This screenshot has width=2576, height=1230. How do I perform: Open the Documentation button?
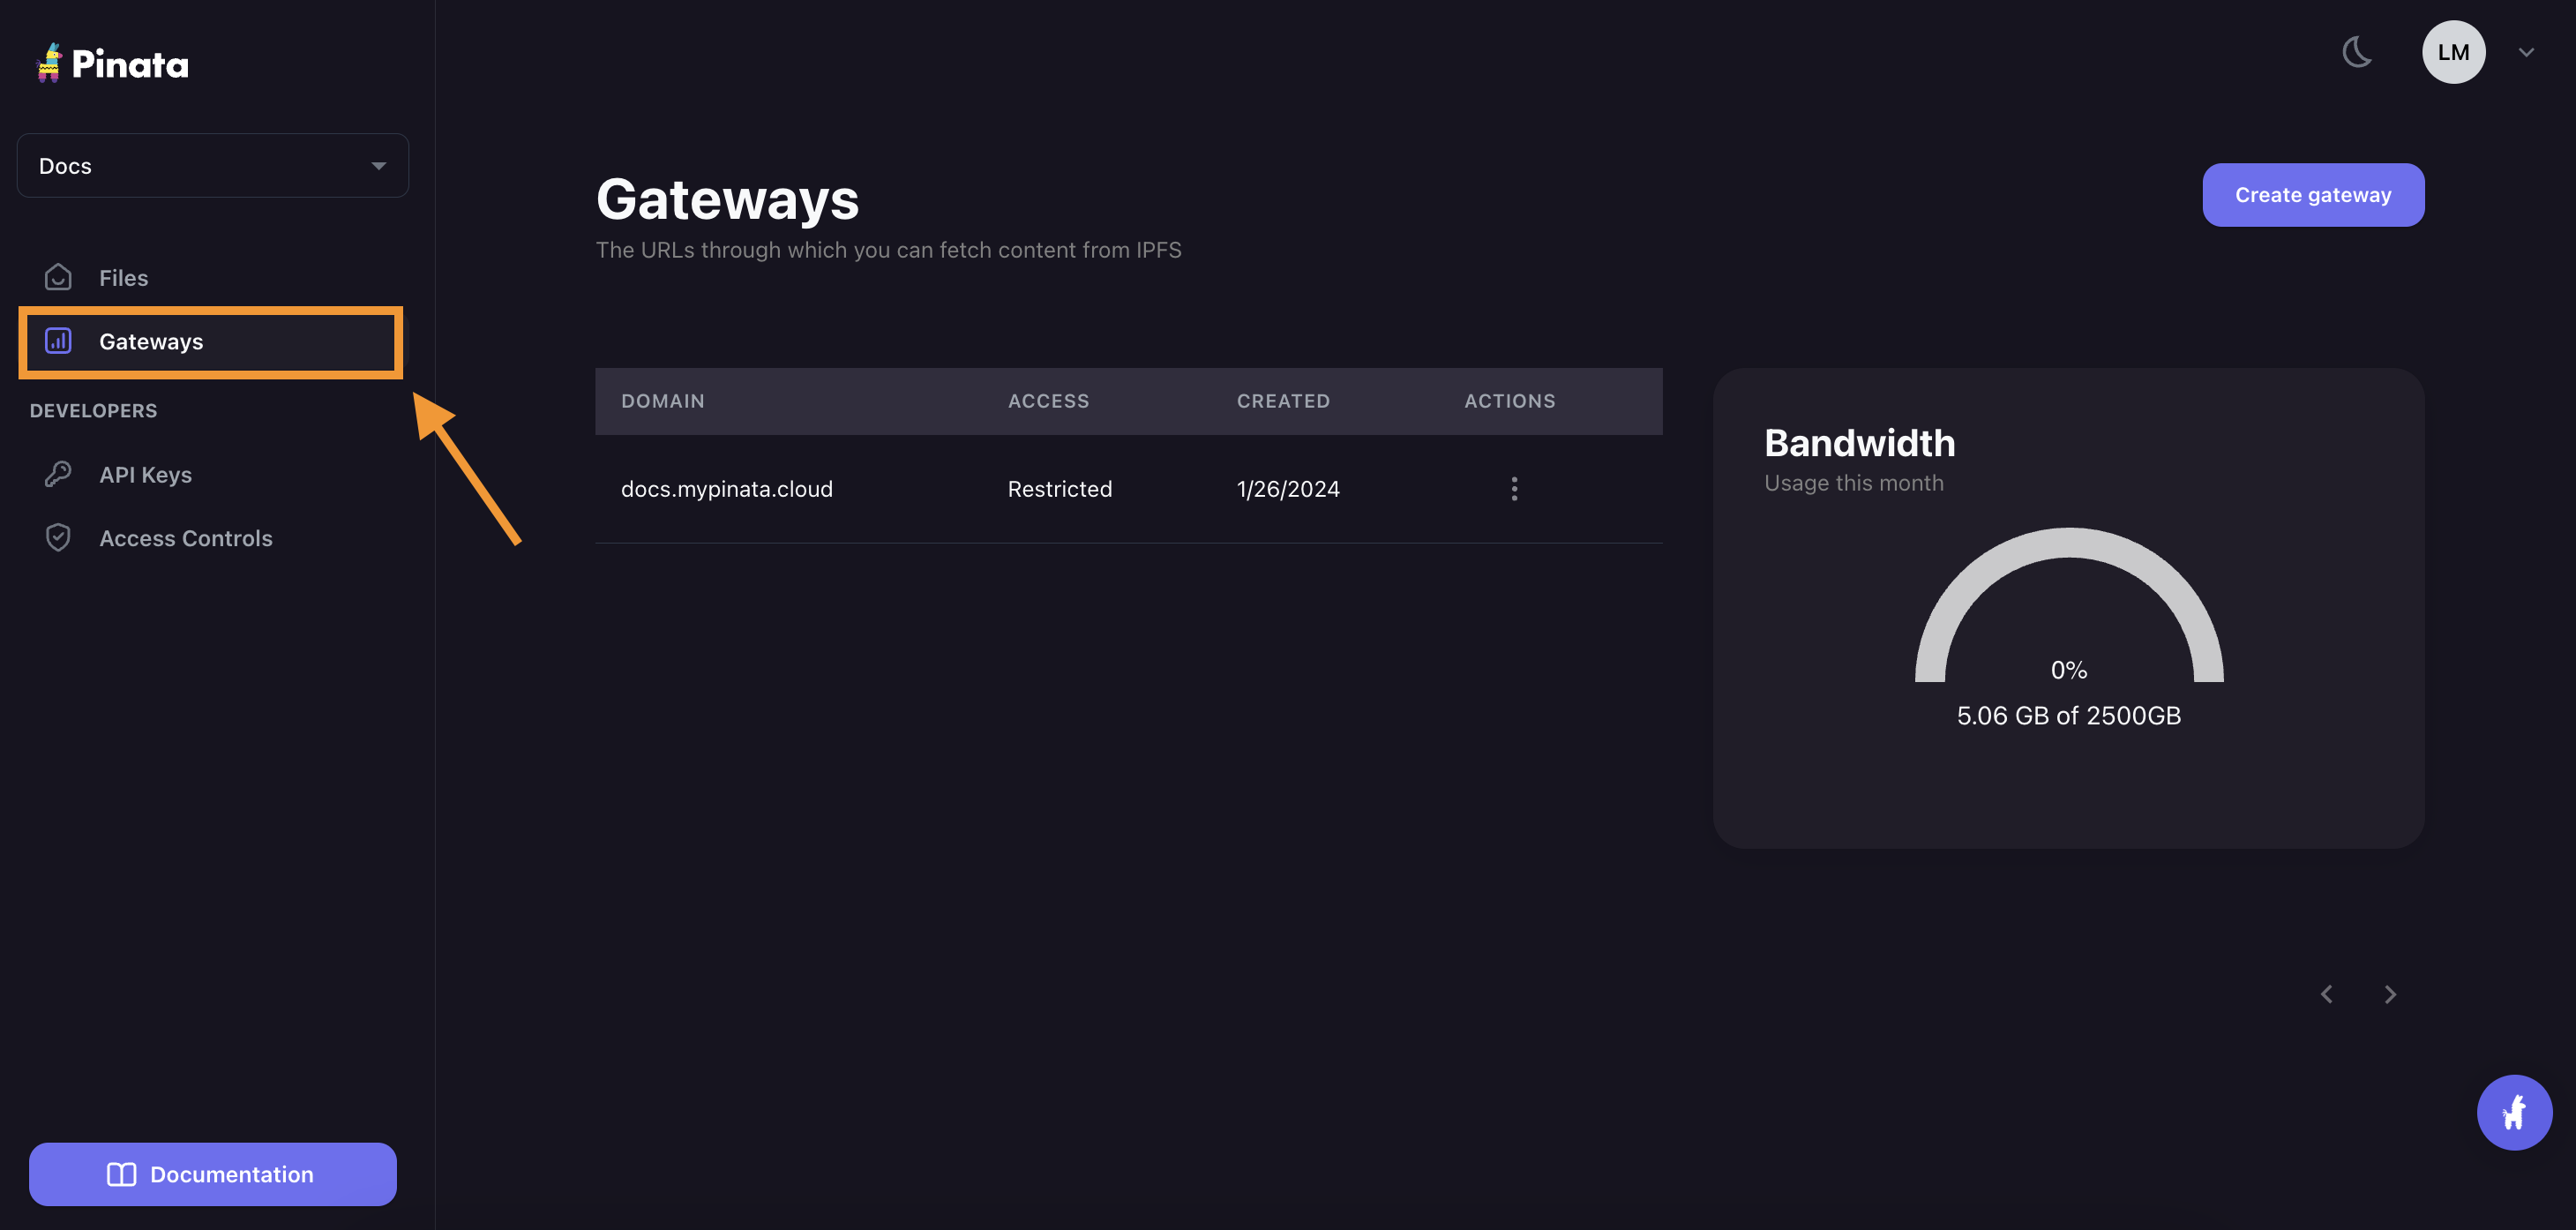[x=212, y=1174]
